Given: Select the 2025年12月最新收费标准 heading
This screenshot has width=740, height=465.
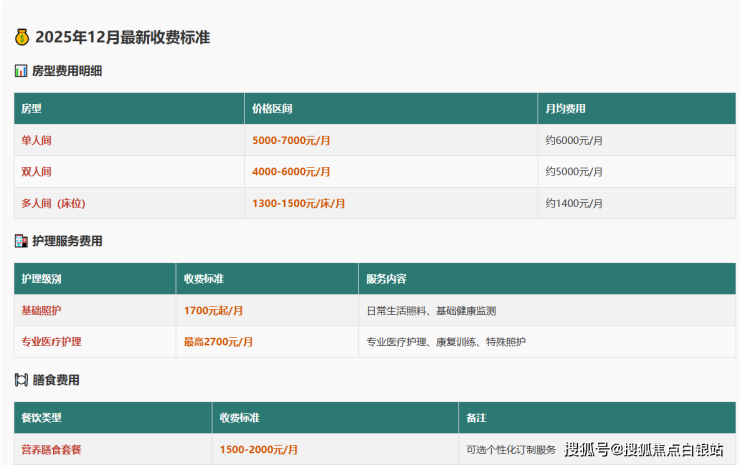Looking at the screenshot, I should [x=122, y=37].
